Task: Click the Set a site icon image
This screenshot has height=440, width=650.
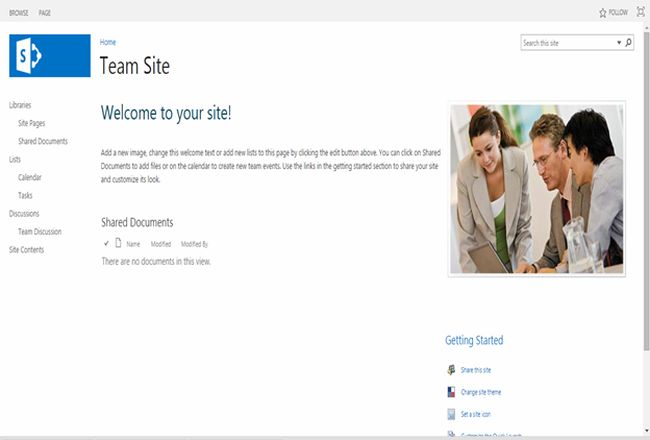Action: coord(451,414)
